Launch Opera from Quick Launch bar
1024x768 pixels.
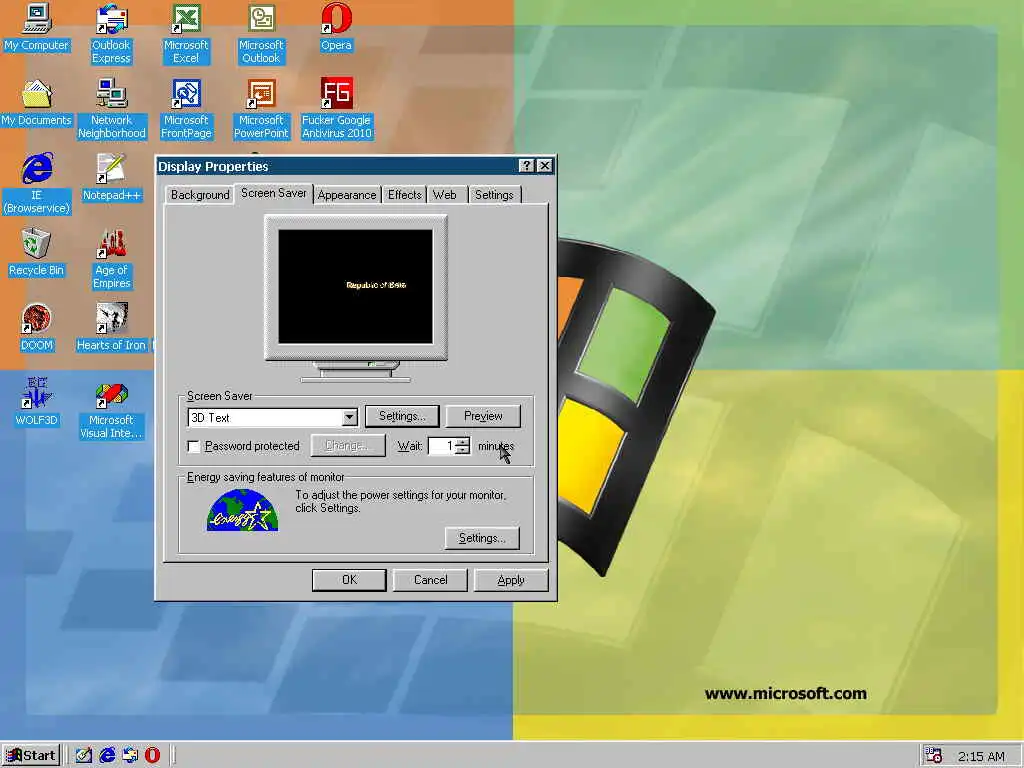(x=153, y=755)
